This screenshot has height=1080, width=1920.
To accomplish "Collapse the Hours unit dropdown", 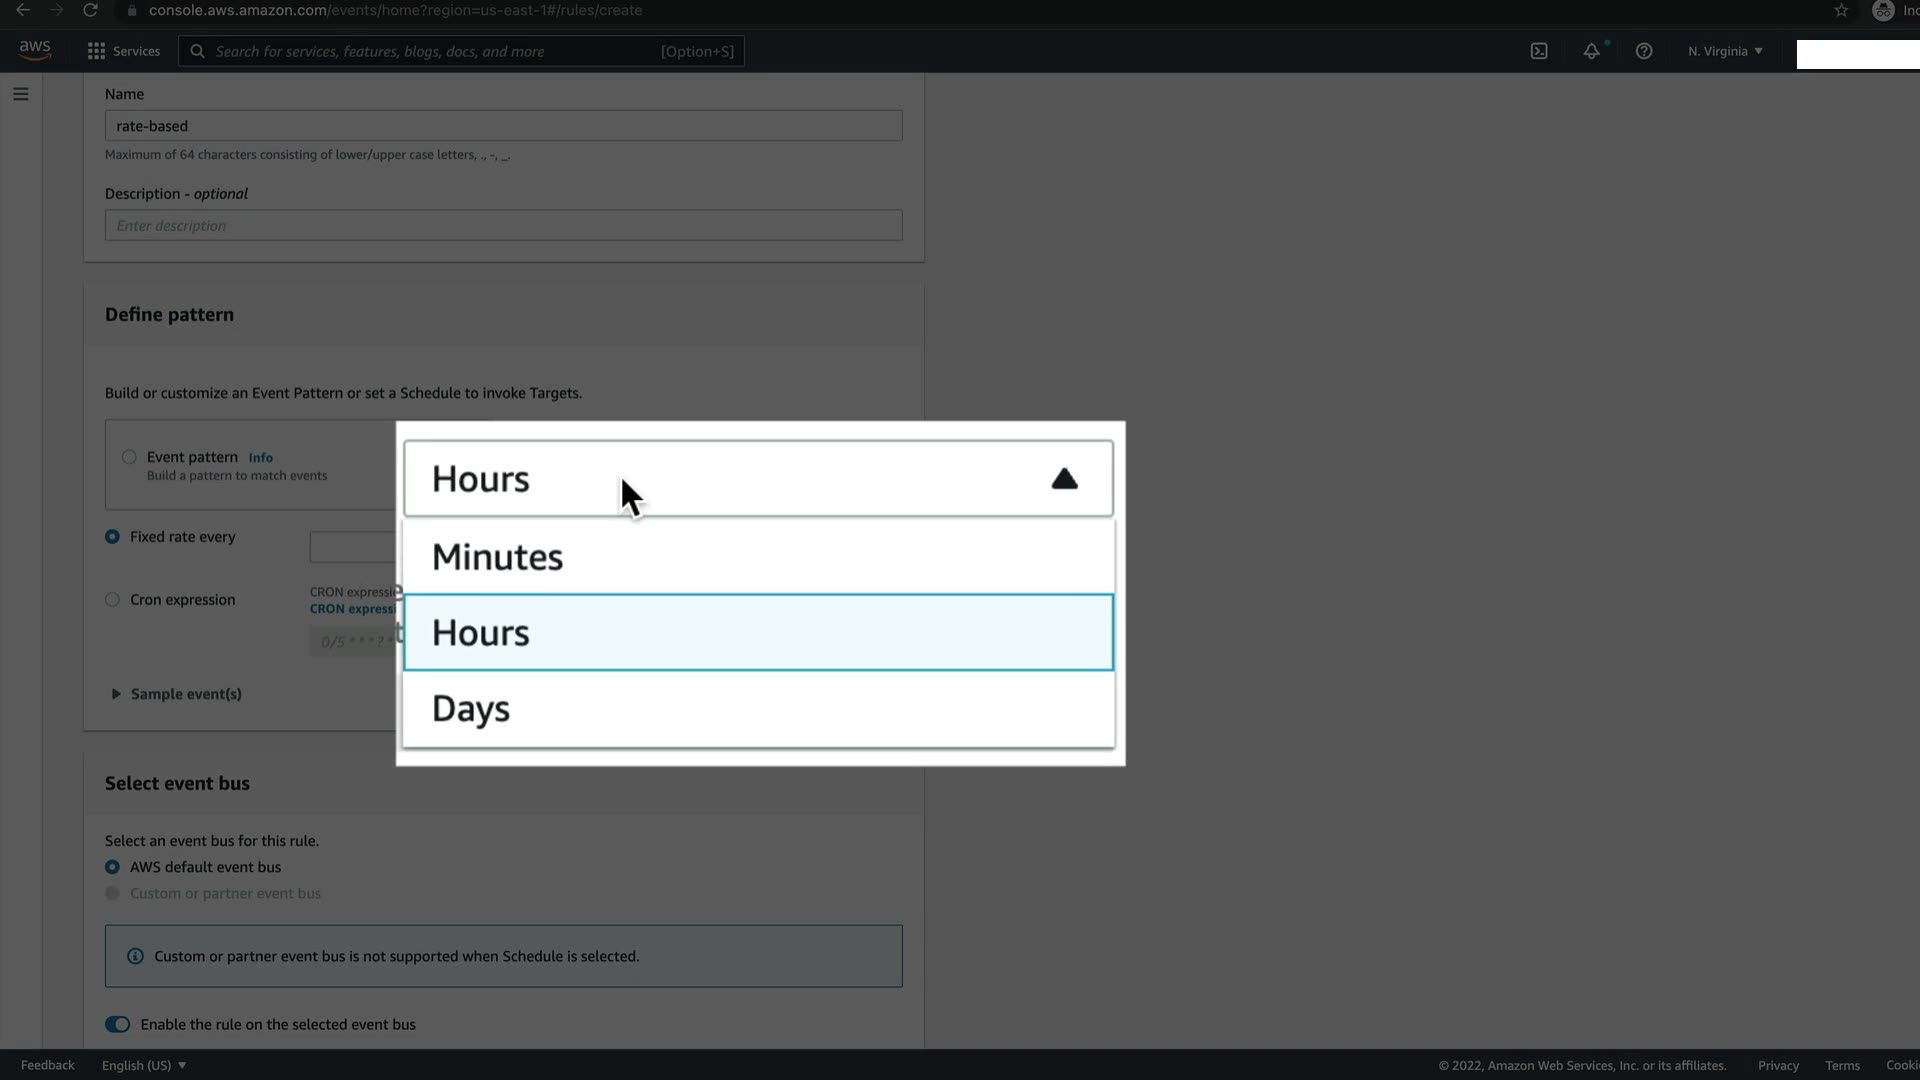I will click(x=1064, y=479).
